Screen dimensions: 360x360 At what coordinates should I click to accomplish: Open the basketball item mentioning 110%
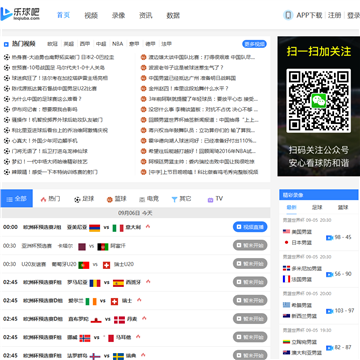click(202, 141)
